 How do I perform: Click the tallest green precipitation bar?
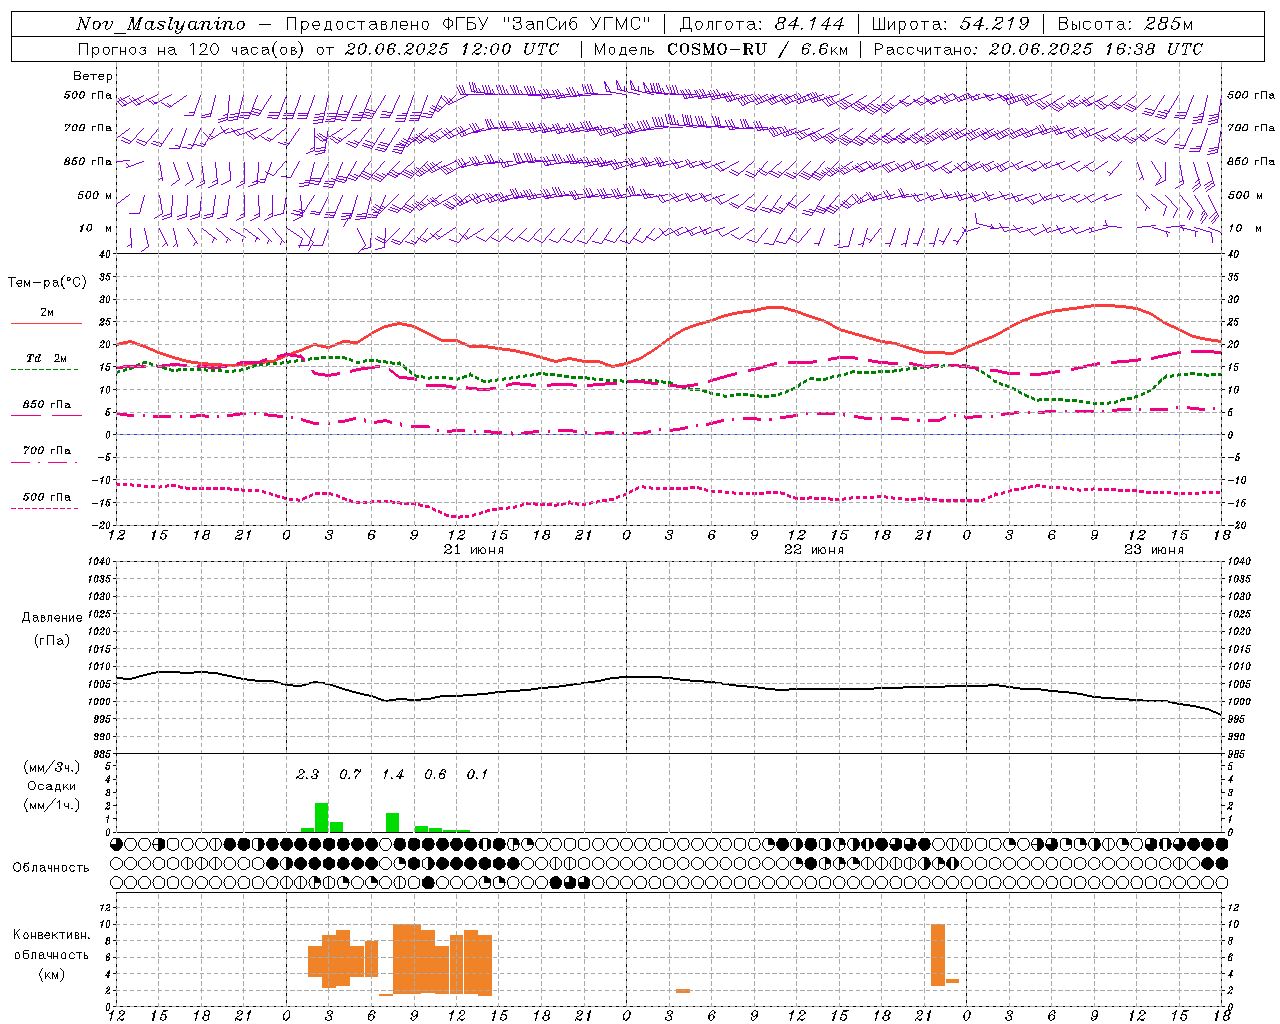(322, 817)
